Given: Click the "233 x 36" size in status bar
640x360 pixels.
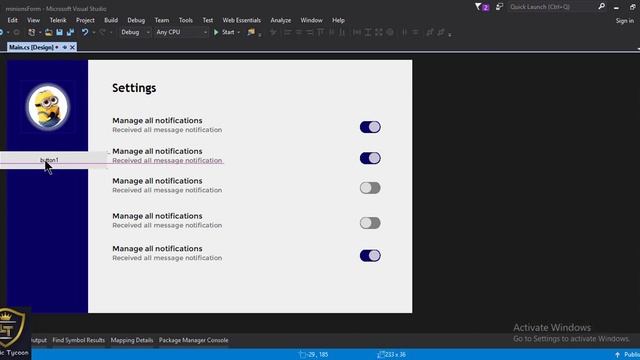Looking at the screenshot, I should pyautogui.click(x=395, y=355).
